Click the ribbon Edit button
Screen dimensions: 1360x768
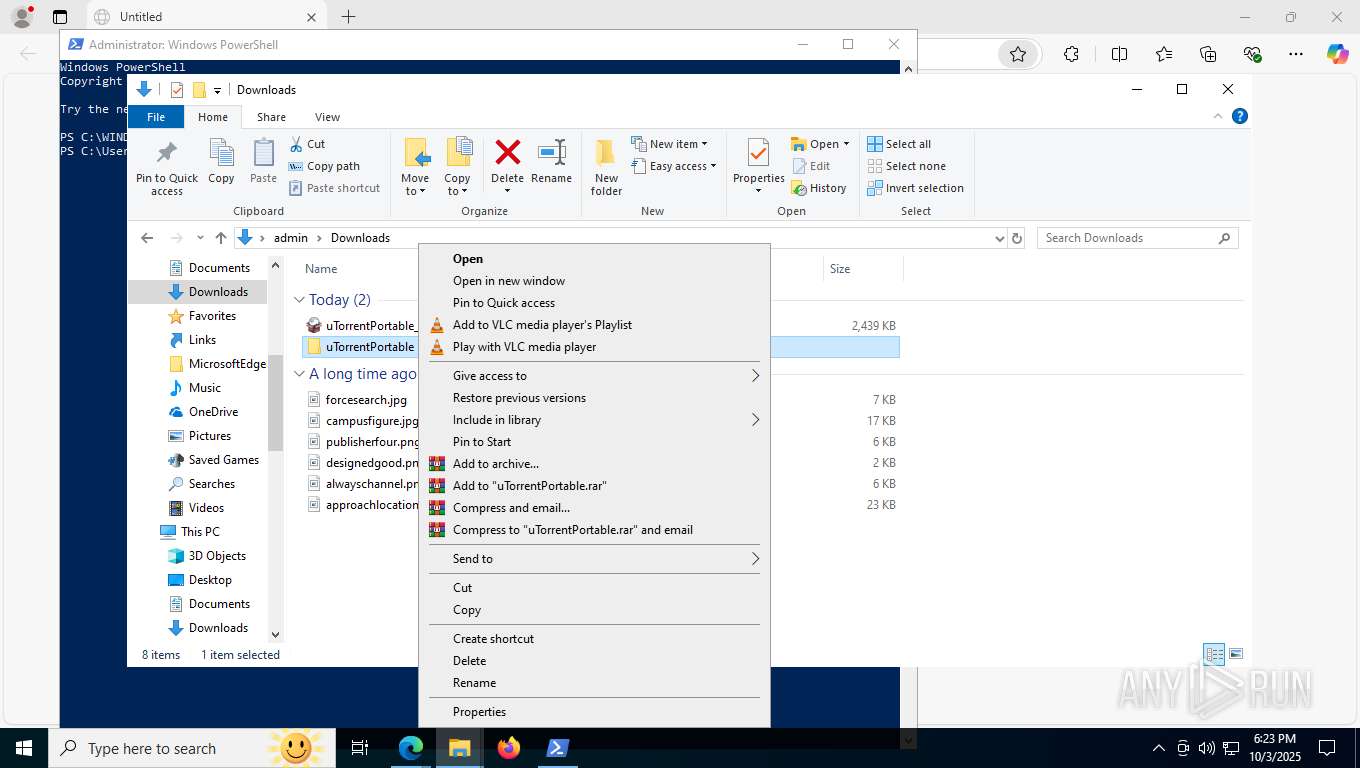[x=811, y=166]
